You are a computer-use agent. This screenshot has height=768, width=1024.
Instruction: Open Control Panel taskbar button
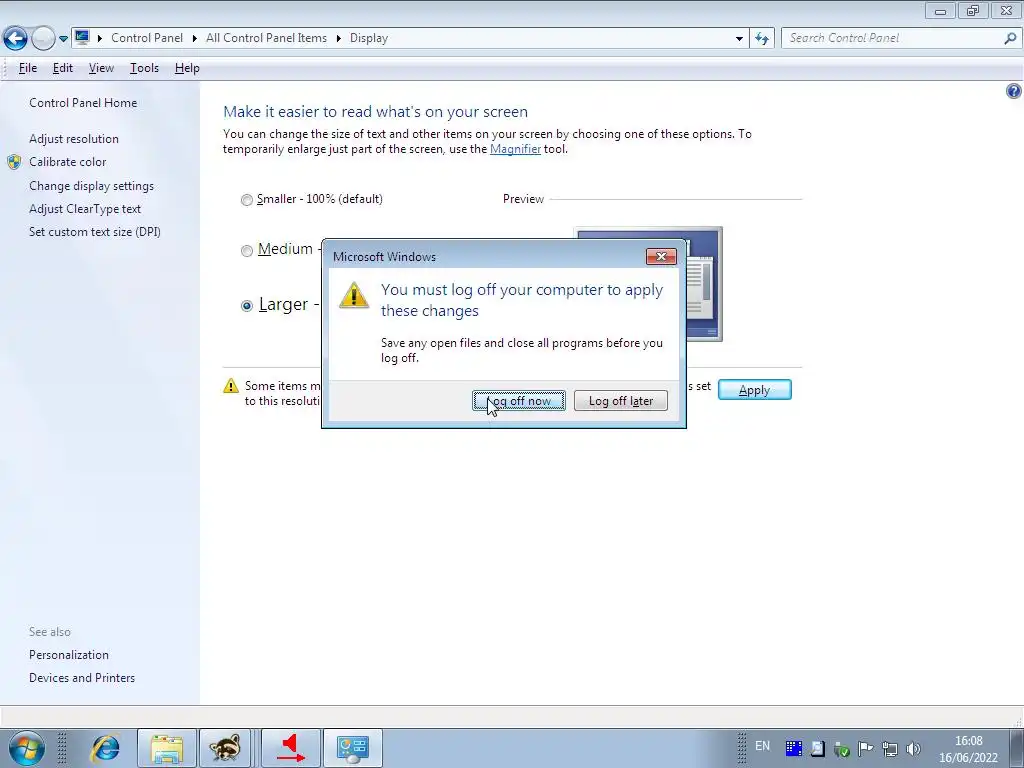353,748
